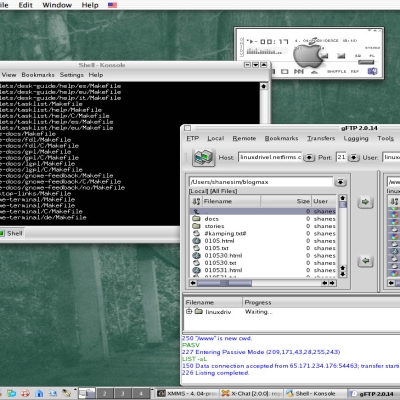Open the gFTP Remote menu
This screenshot has height=400, width=400.
click(244, 138)
